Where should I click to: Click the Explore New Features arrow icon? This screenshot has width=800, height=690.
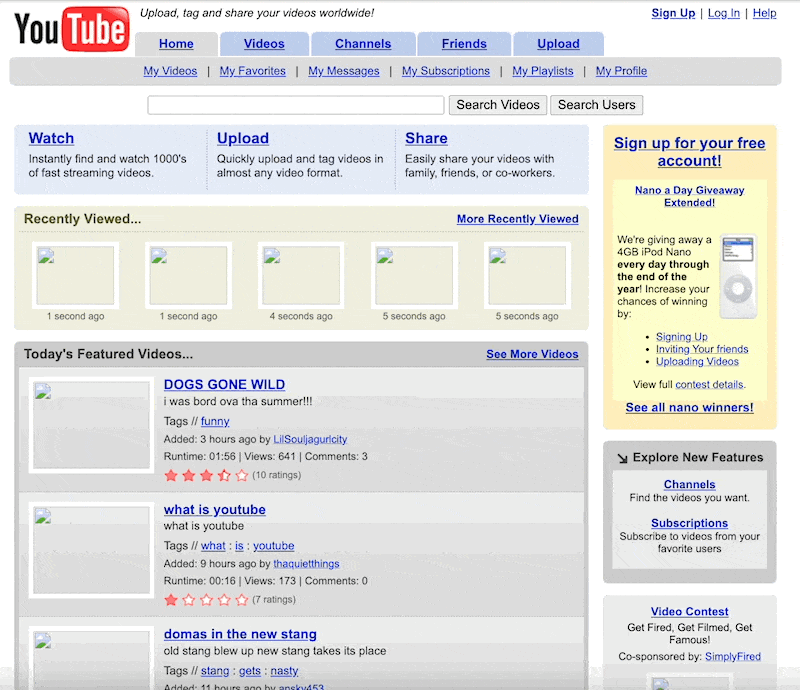(x=622, y=458)
